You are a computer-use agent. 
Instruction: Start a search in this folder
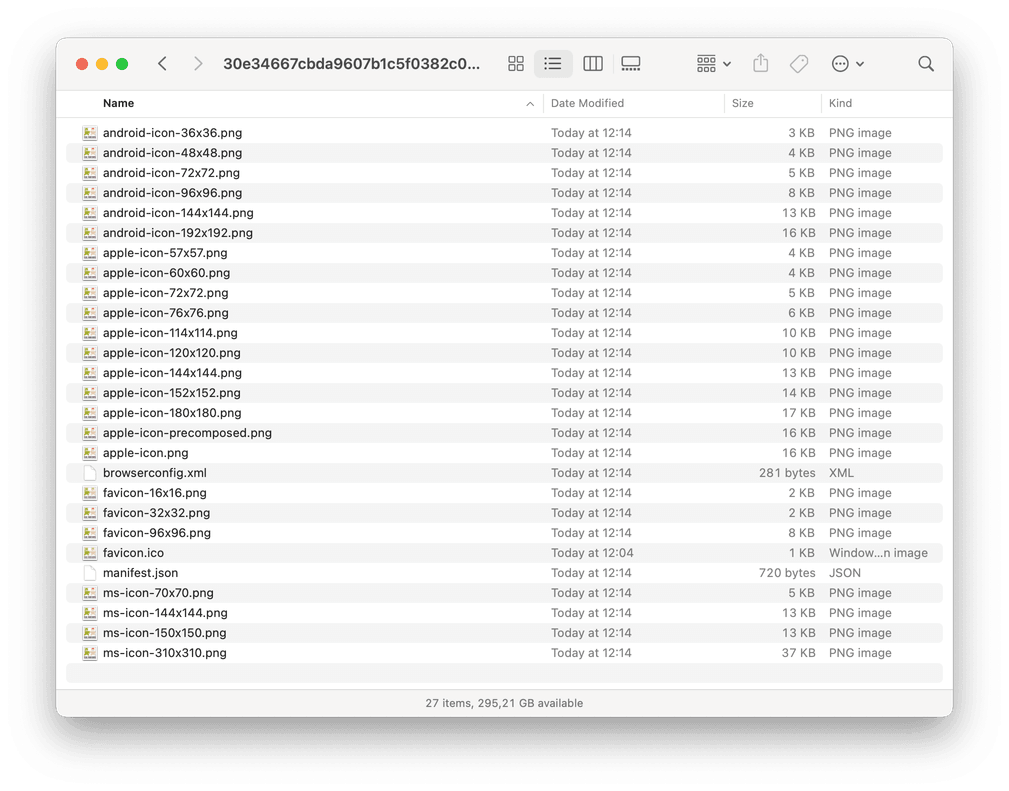pos(925,63)
